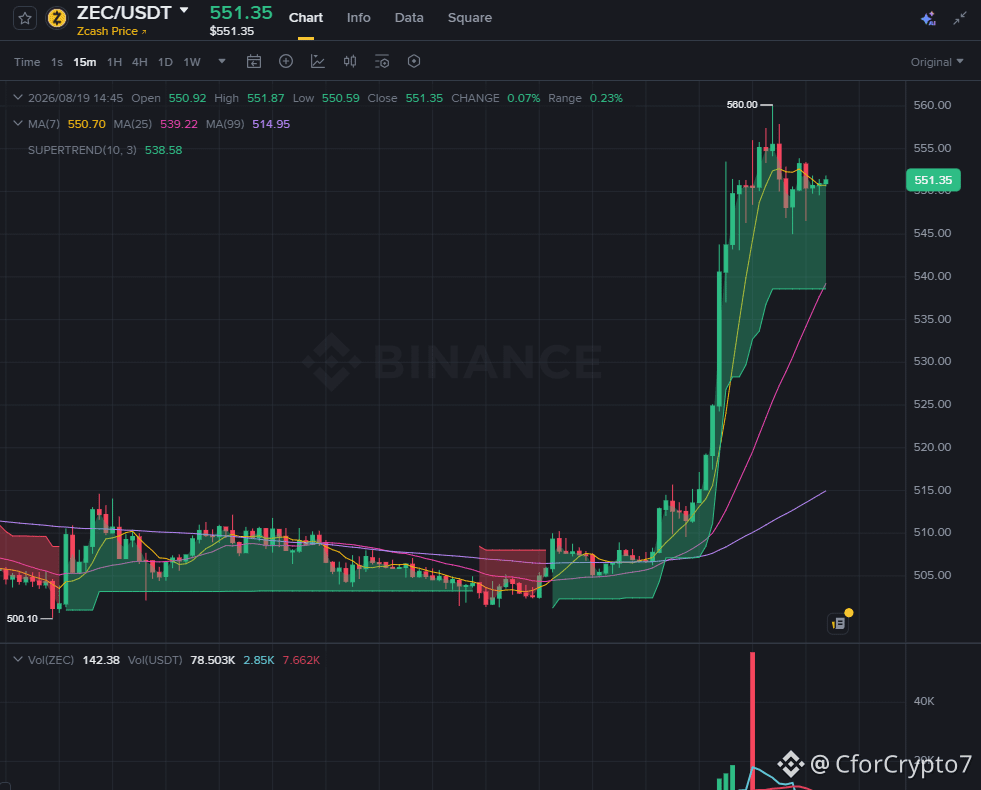Switch to the Chart tab

(x=305, y=18)
